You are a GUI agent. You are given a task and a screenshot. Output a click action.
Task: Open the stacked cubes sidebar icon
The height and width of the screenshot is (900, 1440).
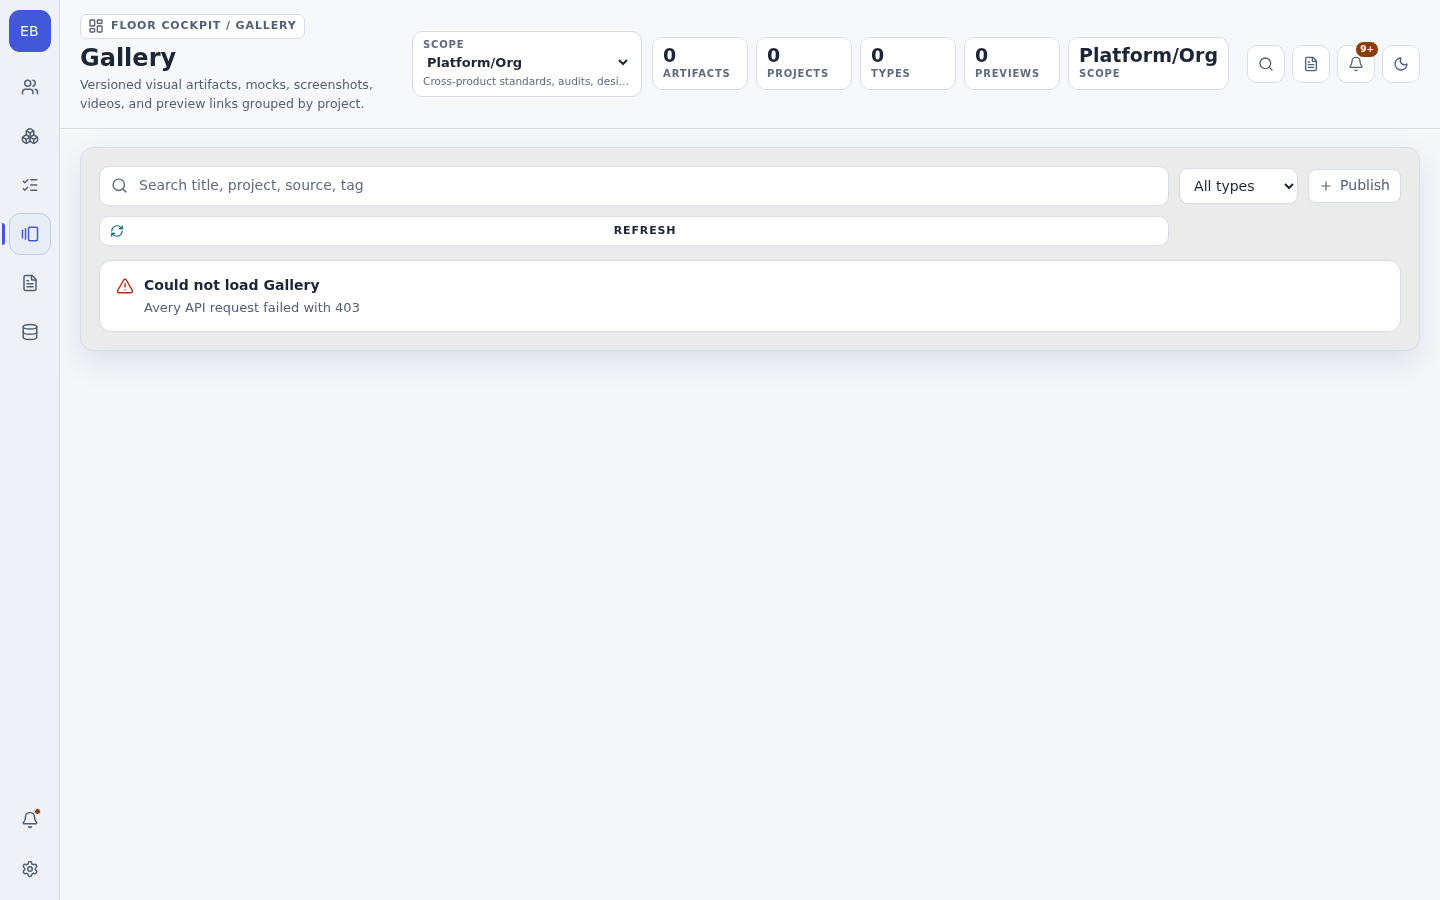(x=30, y=136)
